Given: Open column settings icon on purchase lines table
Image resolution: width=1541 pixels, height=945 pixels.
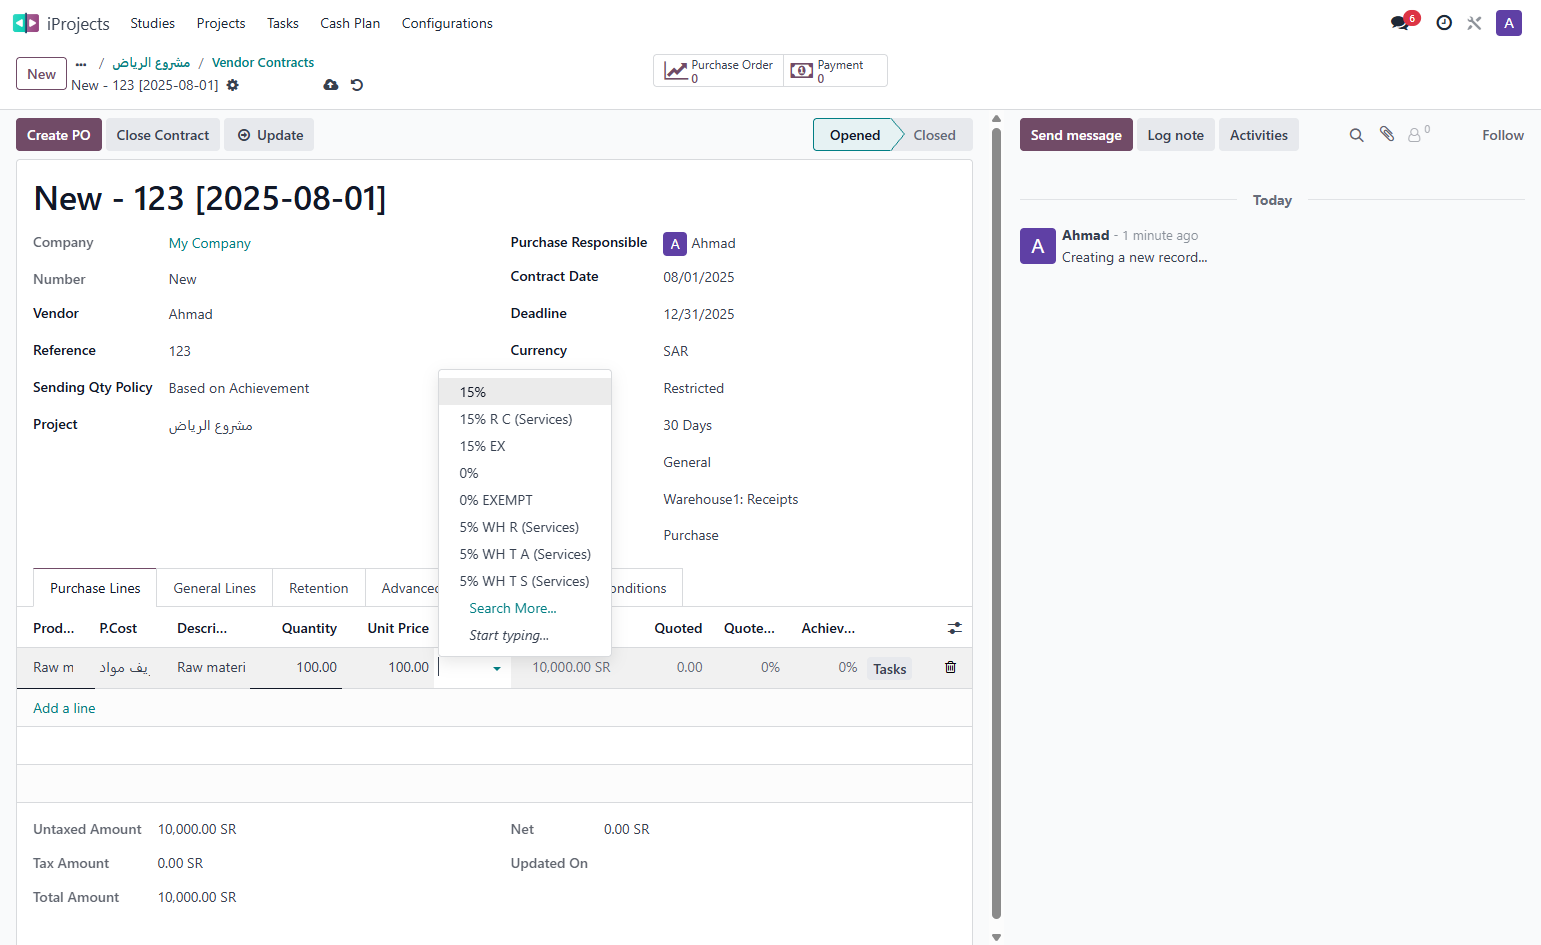Looking at the screenshot, I should pyautogui.click(x=955, y=628).
